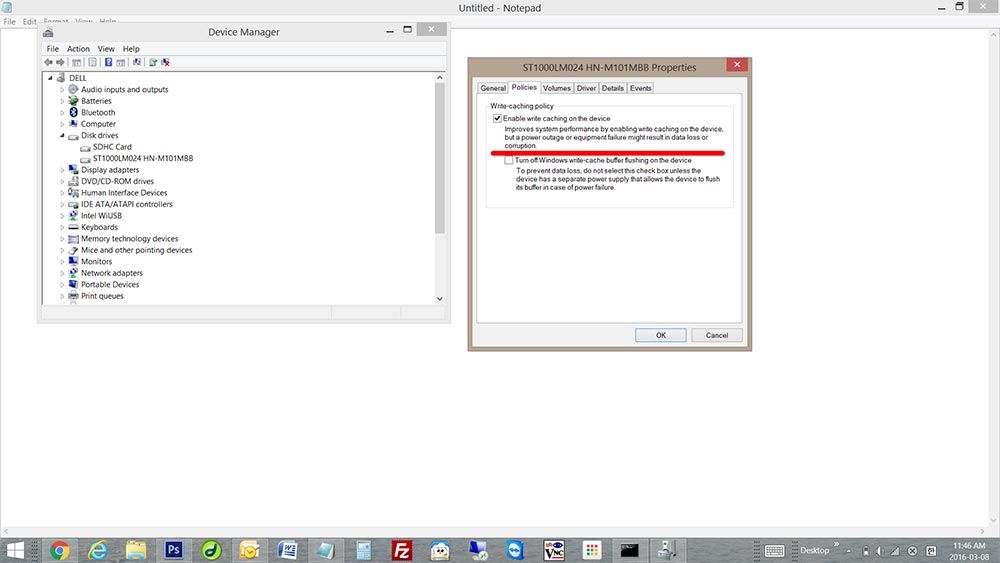Screen dimensions: 1000x563
Task: Select the Human Interface Devices entry
Action: click(x=124, y=193)
